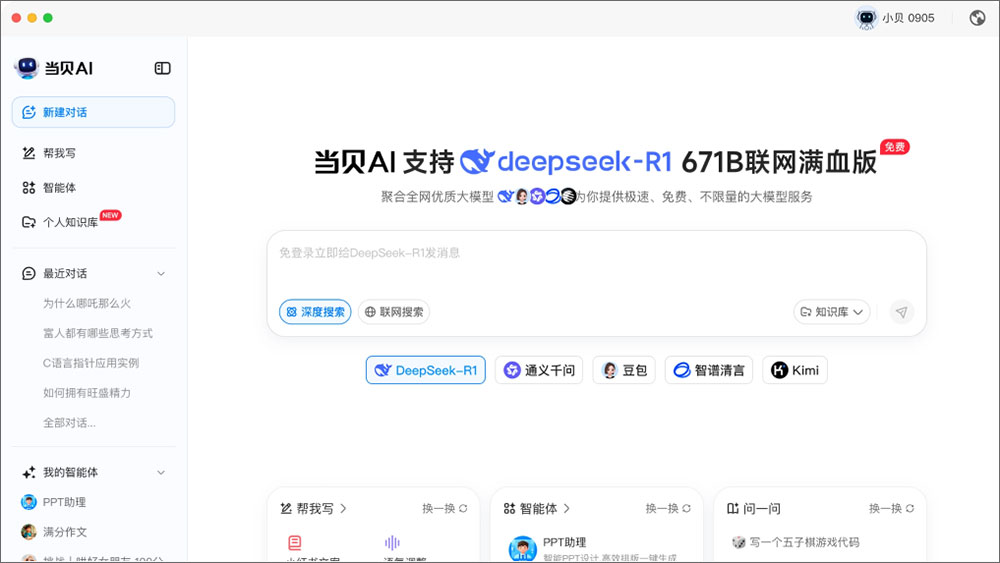Select the 豆包 model
This screenshot has width=1000, height=563.
[x=624, y=370]
